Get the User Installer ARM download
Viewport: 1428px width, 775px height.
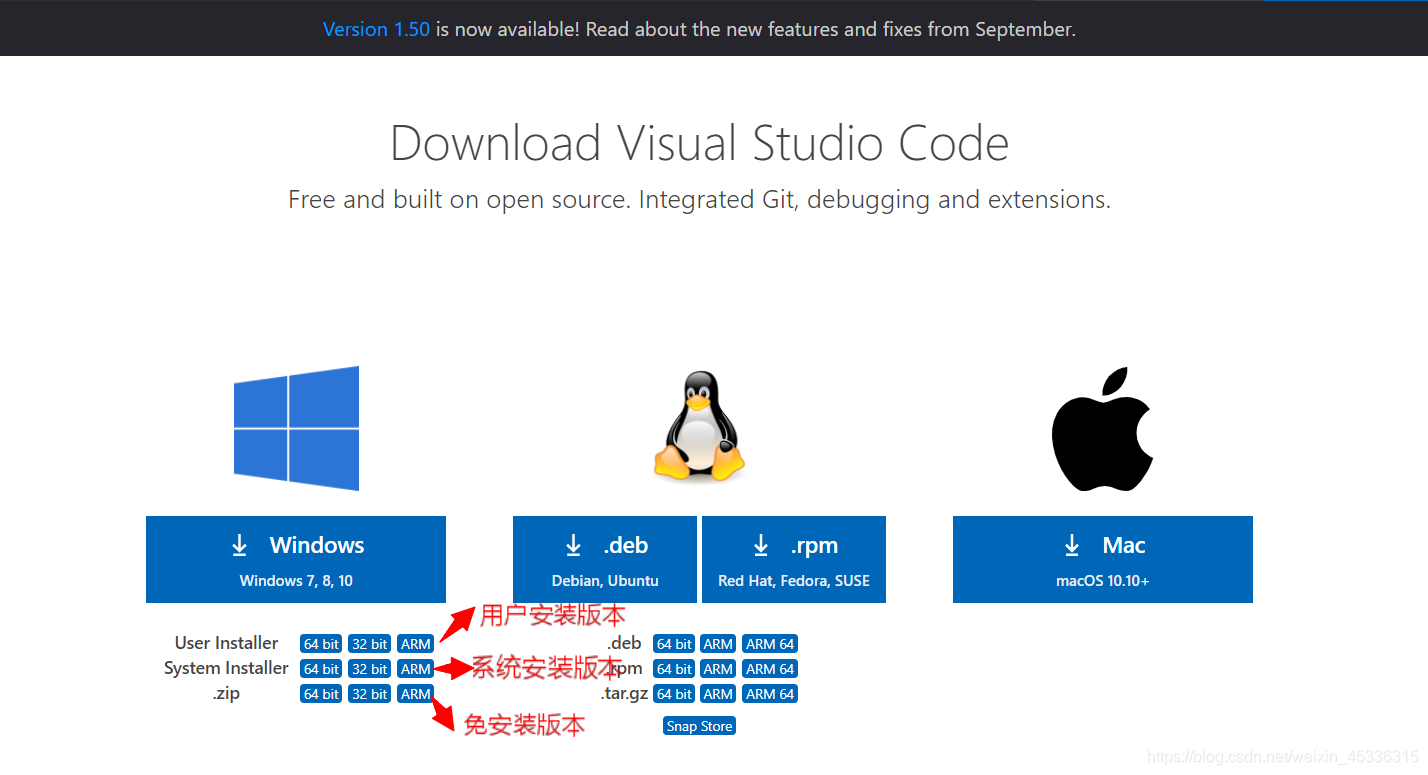coord(416,644)
